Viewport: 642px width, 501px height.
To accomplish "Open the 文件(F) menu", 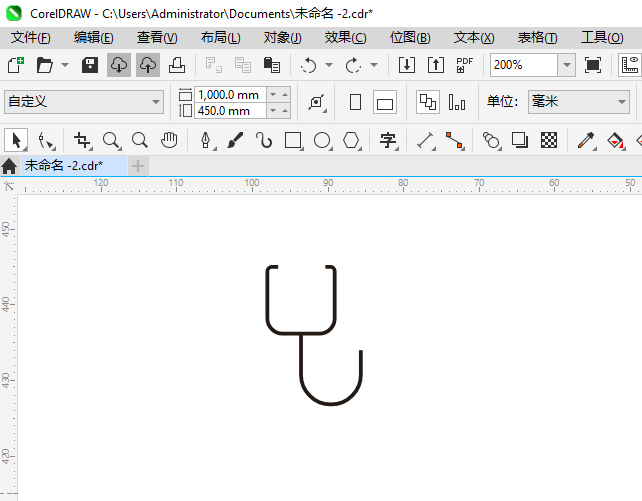I will click(31, 38).
